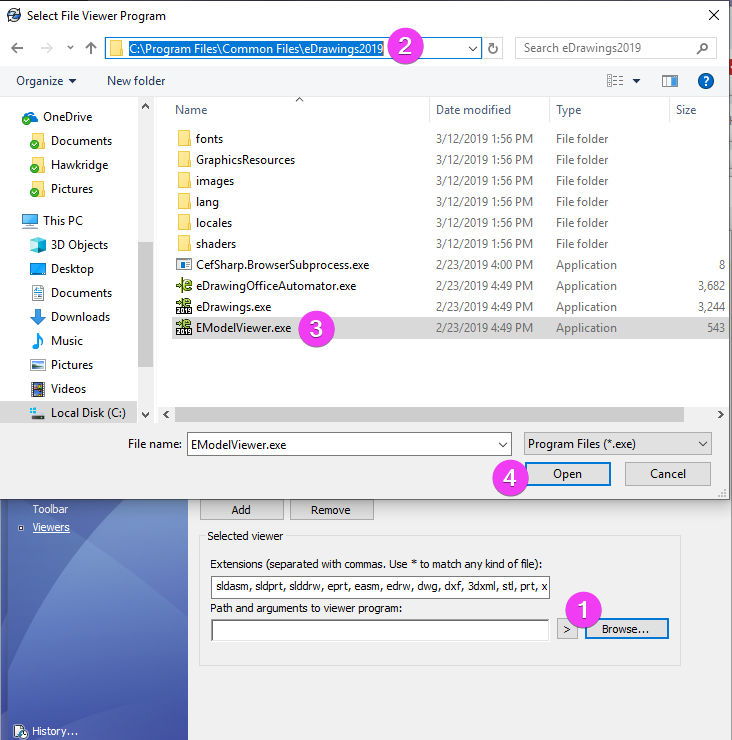Click the horizontal scrollbar in file list
732x740 pixels.
click(429, 414)
